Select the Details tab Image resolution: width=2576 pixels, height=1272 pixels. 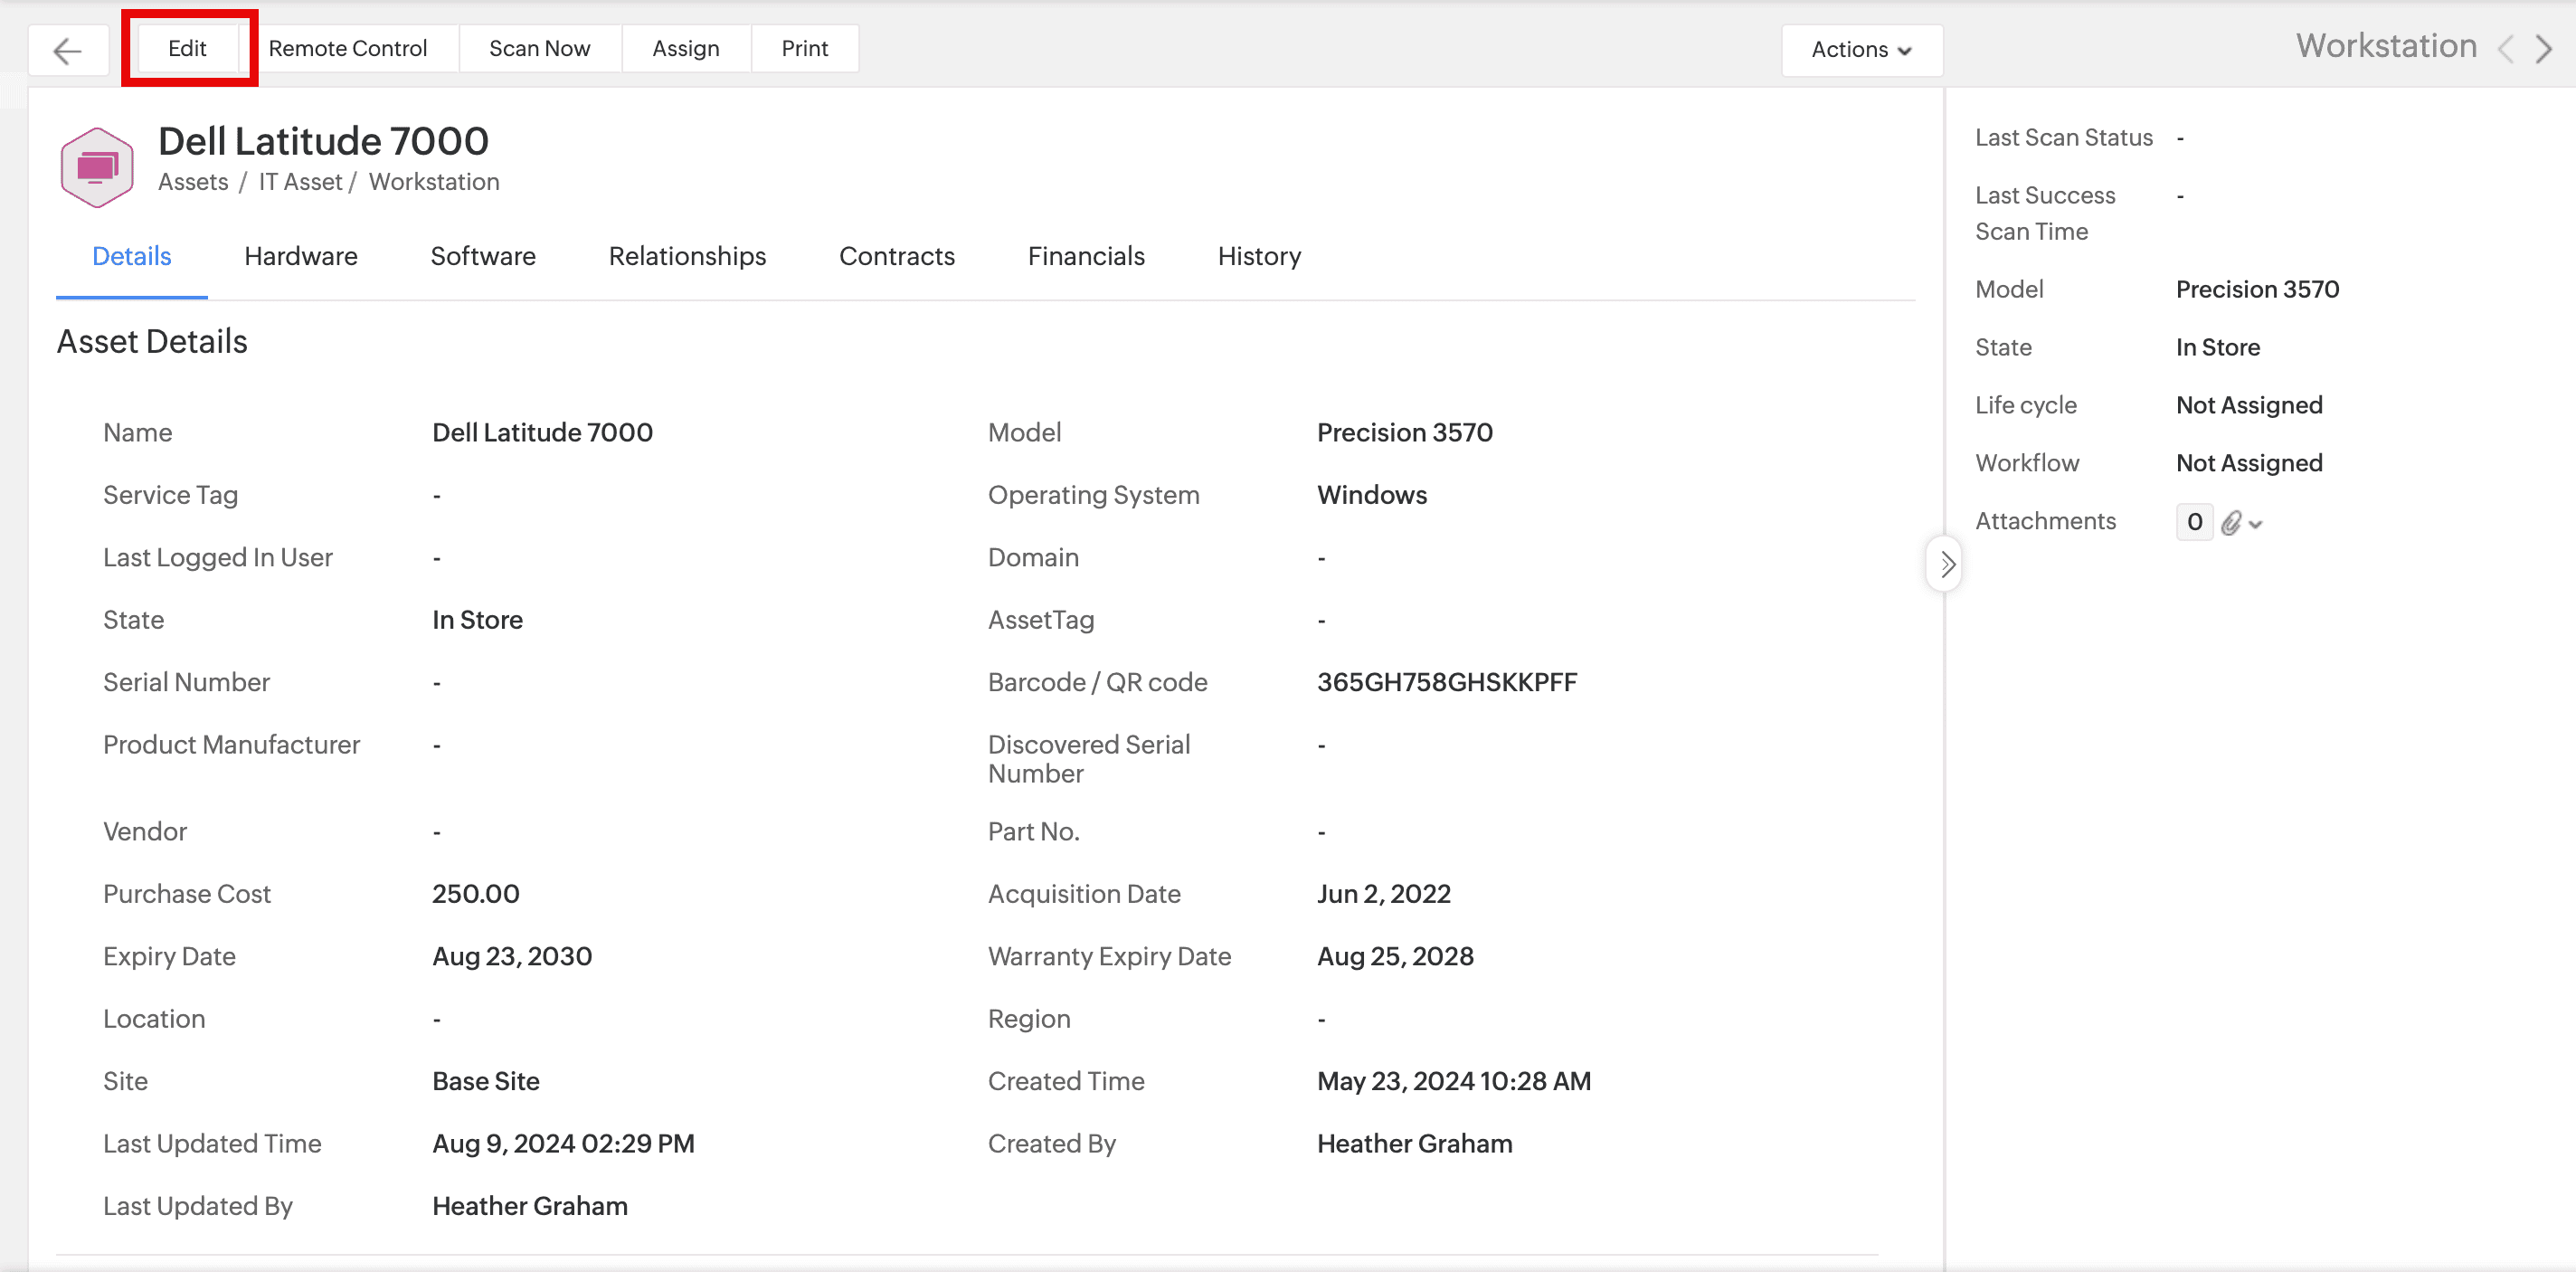[x=132, y=256]
